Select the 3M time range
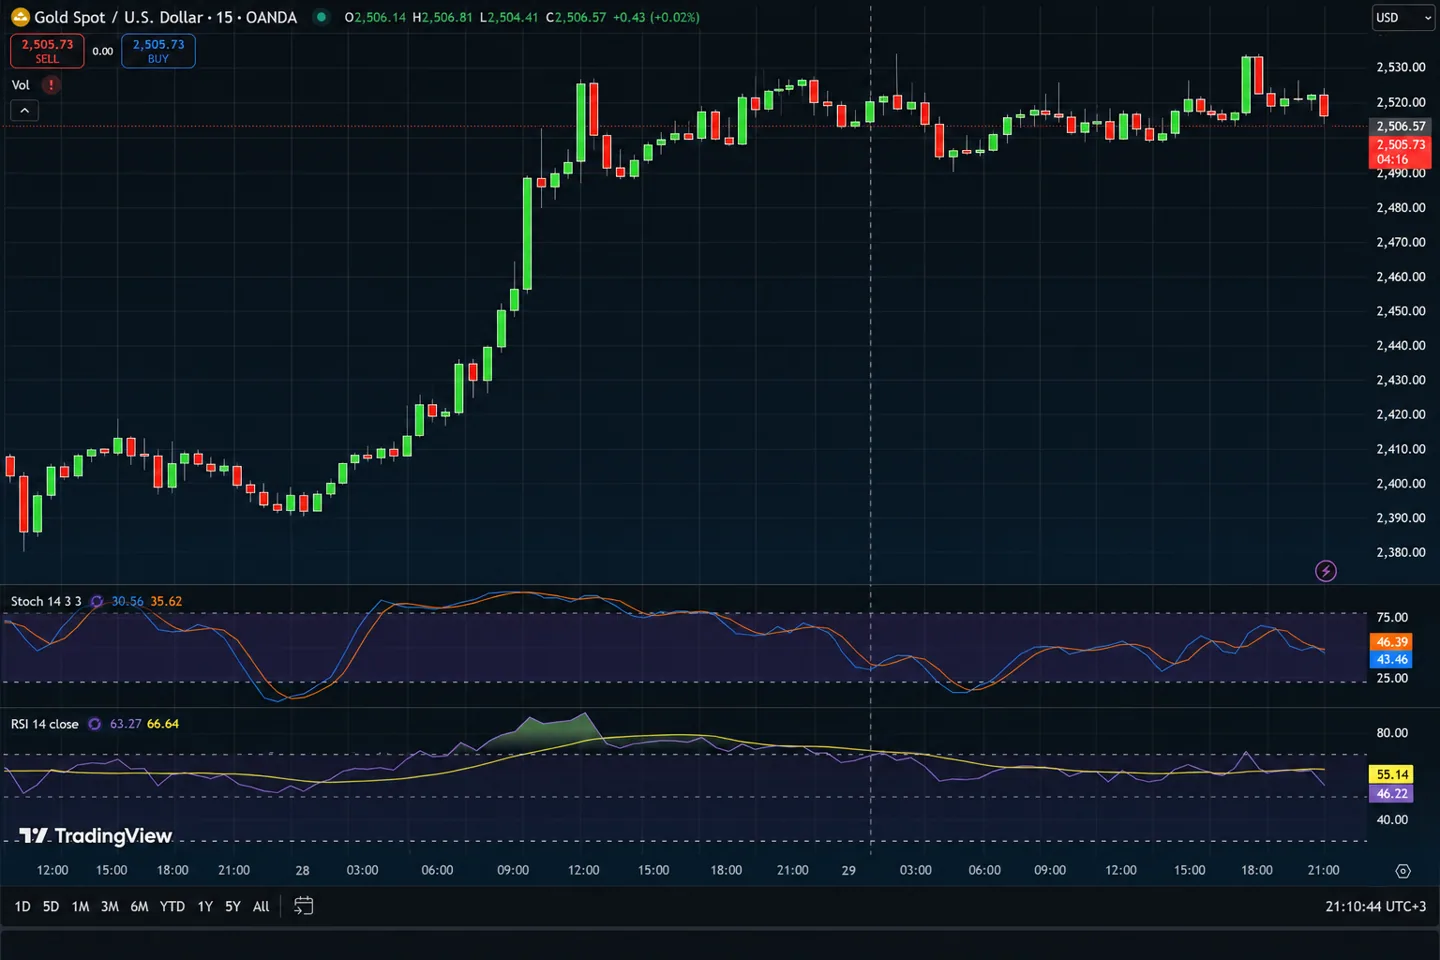The image size is (1440, 960). click(110, 906)
